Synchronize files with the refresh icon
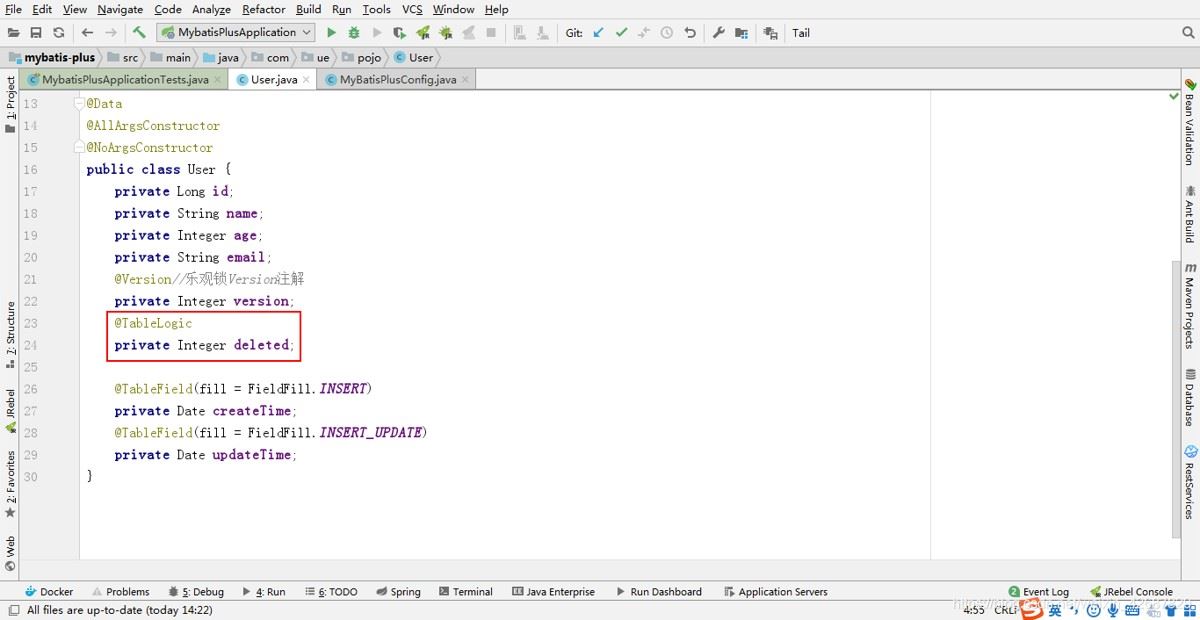 59,33
